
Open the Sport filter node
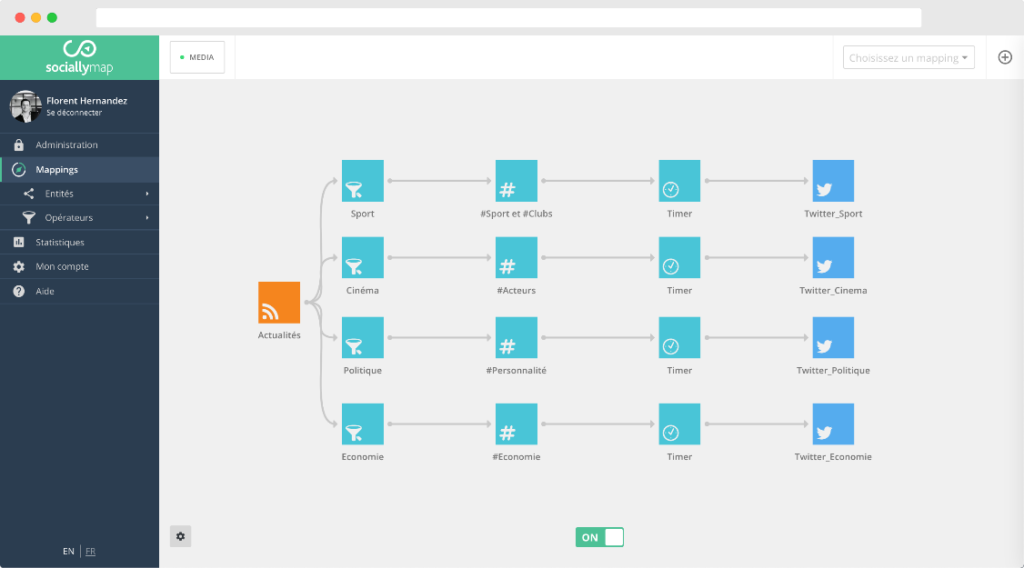tap(362, 181)
